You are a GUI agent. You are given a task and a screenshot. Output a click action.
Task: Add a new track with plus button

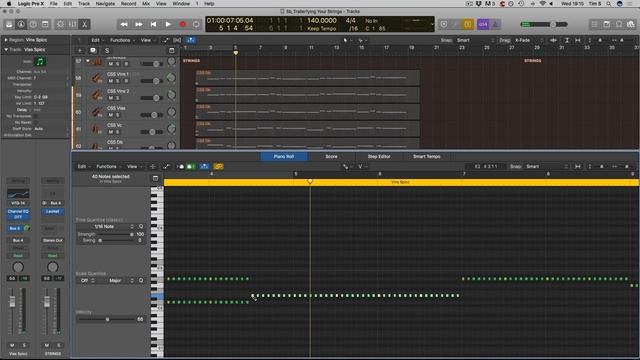(x=80, y=50)
